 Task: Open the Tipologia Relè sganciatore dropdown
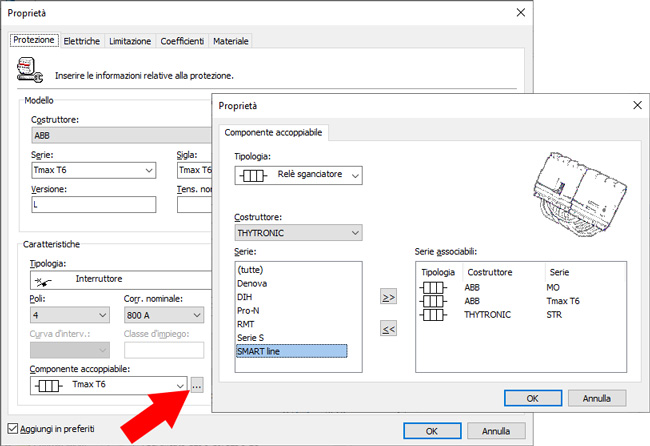pos(298,175)
